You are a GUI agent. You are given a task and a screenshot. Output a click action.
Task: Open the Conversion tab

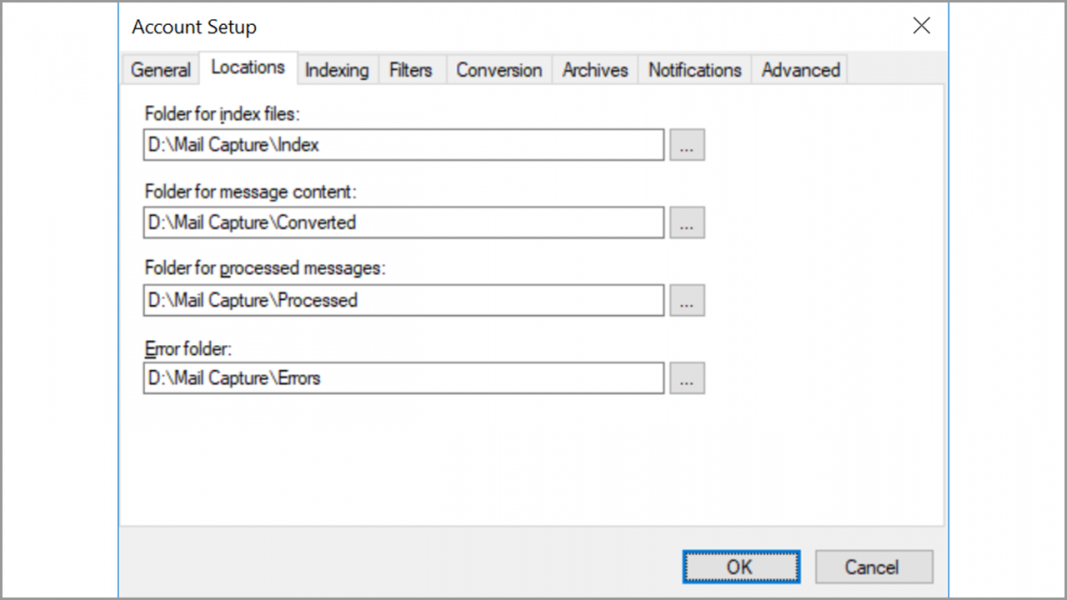tap(499, 70)
